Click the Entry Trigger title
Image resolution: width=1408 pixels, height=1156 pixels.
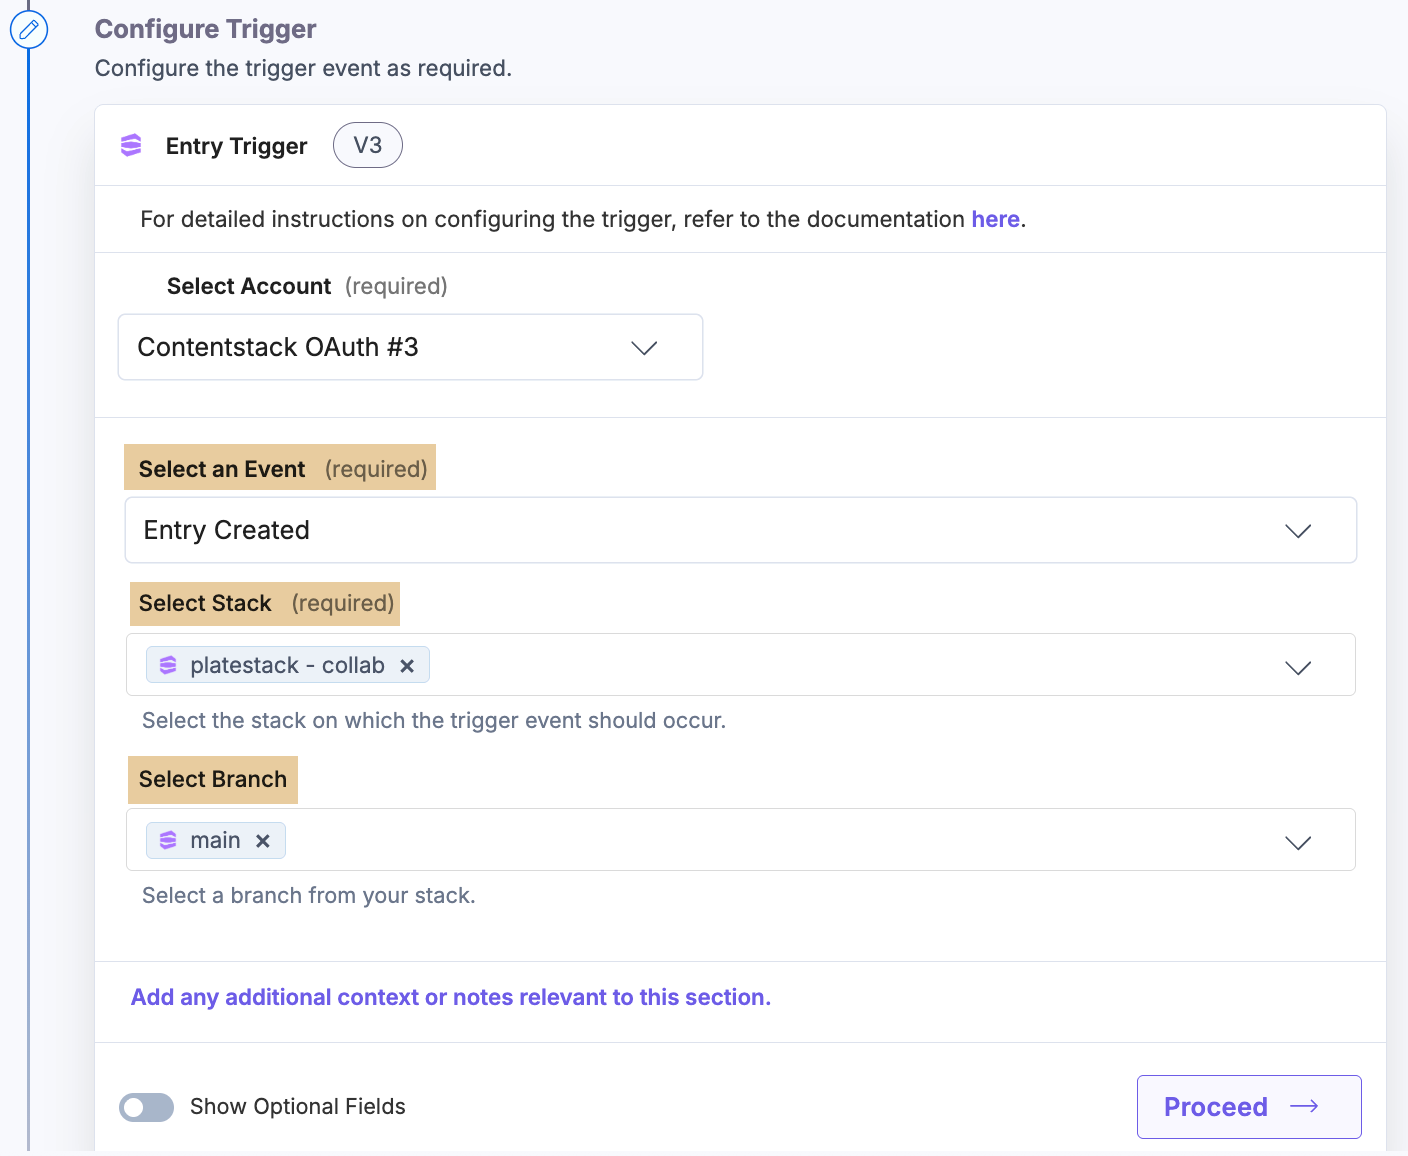coord(236,146)
